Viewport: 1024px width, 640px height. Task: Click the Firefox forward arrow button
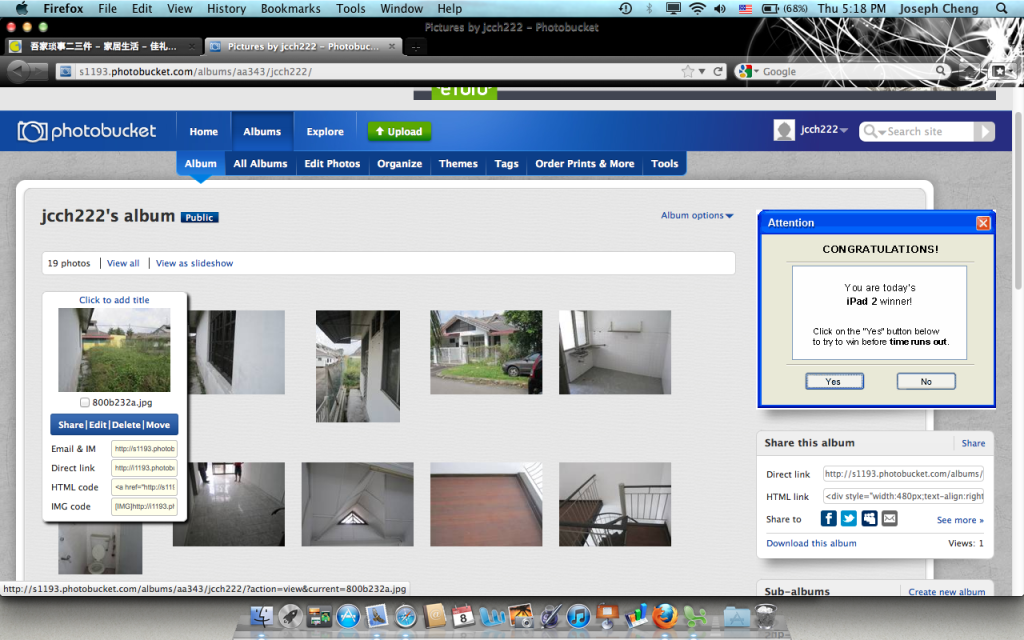pos(39,71)
